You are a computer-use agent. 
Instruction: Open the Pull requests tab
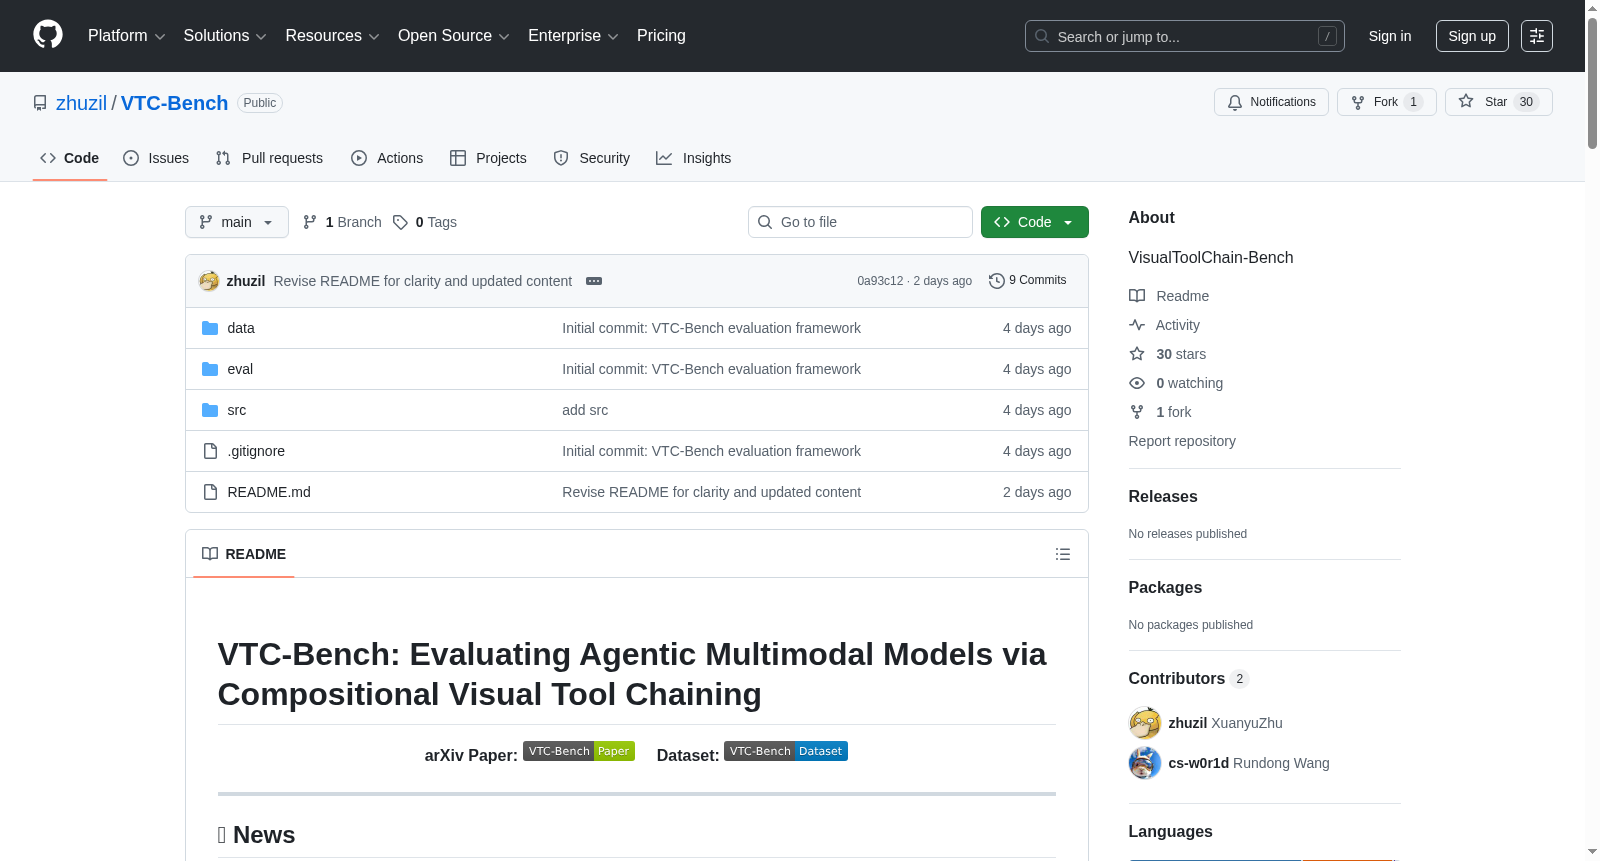[269, 158]
